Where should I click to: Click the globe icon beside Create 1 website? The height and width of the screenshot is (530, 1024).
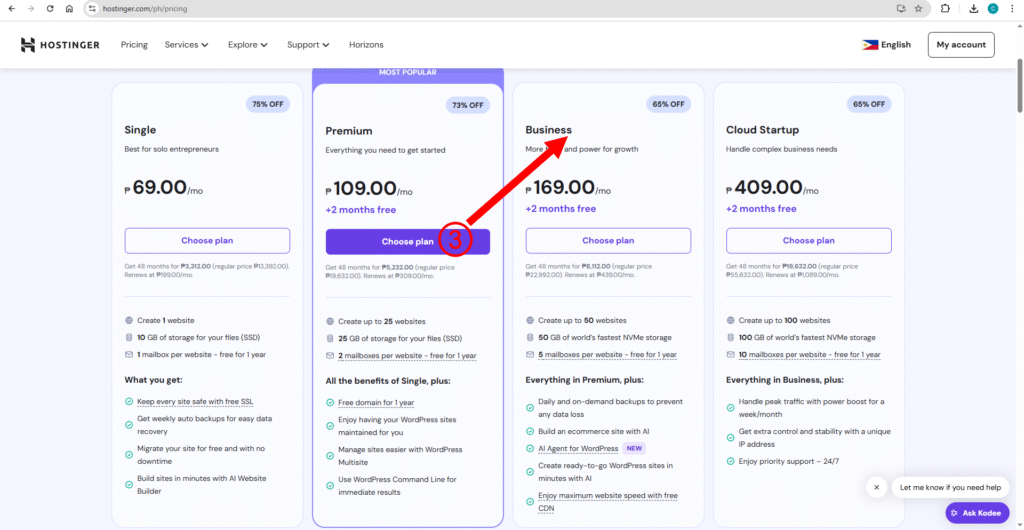(x=129, y=320)
